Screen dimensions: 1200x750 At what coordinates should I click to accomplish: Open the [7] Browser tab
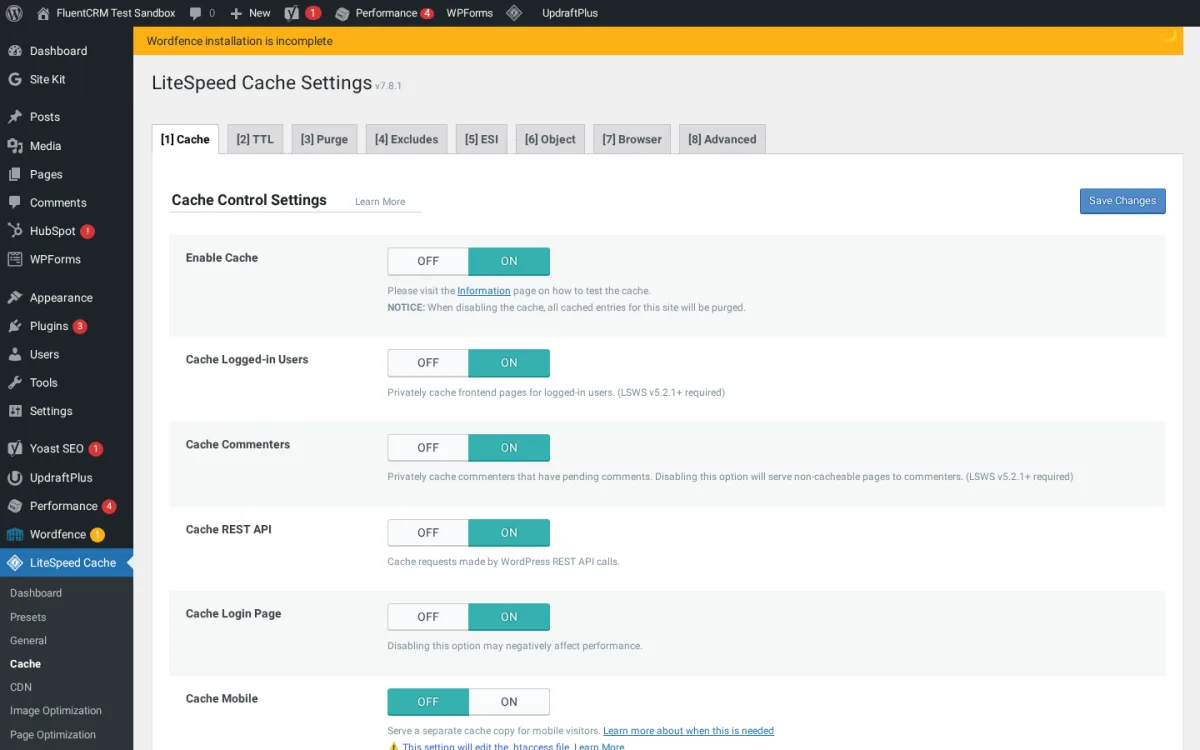click(x=632, y=139)
